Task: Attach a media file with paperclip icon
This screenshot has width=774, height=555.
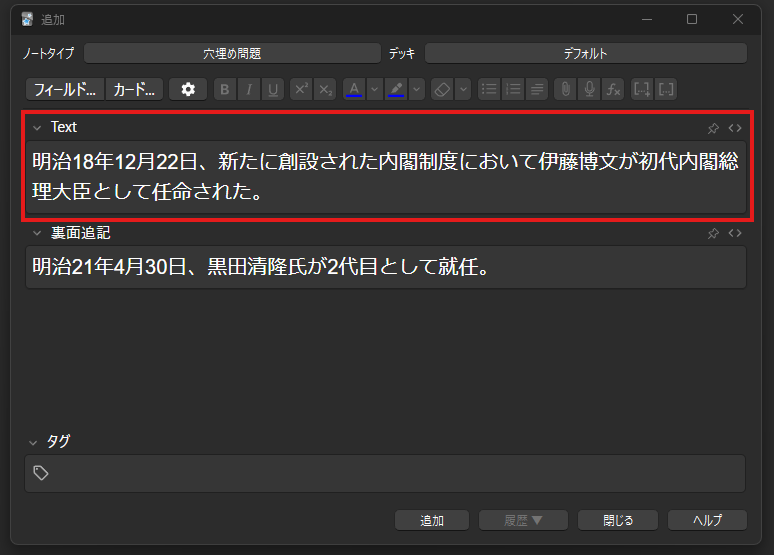Action: (x=565, y=89)
